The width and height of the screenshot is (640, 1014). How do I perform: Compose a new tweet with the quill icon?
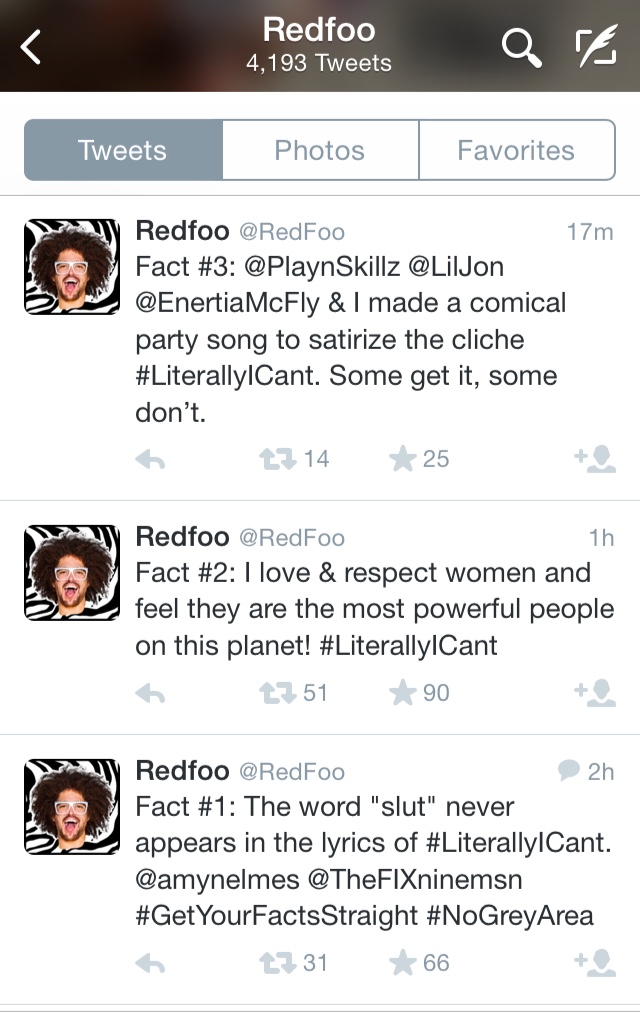[596, 46]
